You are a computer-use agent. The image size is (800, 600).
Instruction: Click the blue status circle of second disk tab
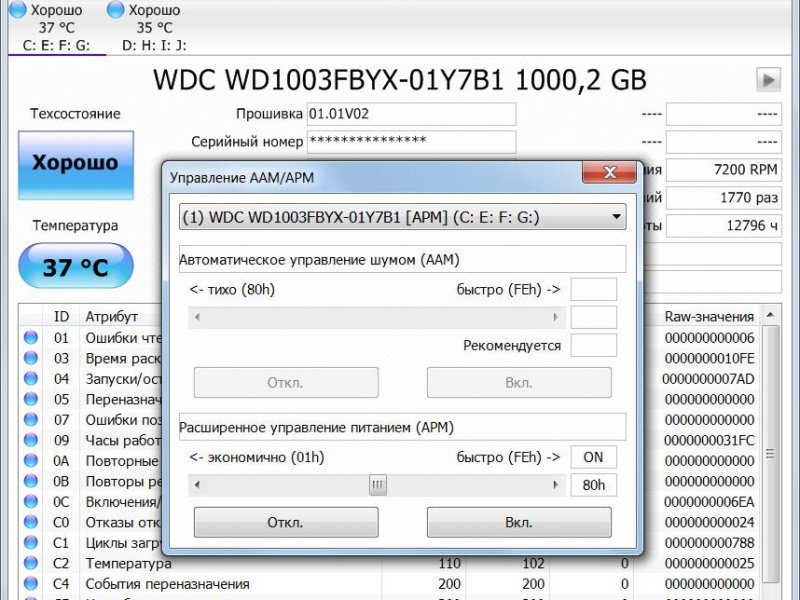click(x=115, y=10)
